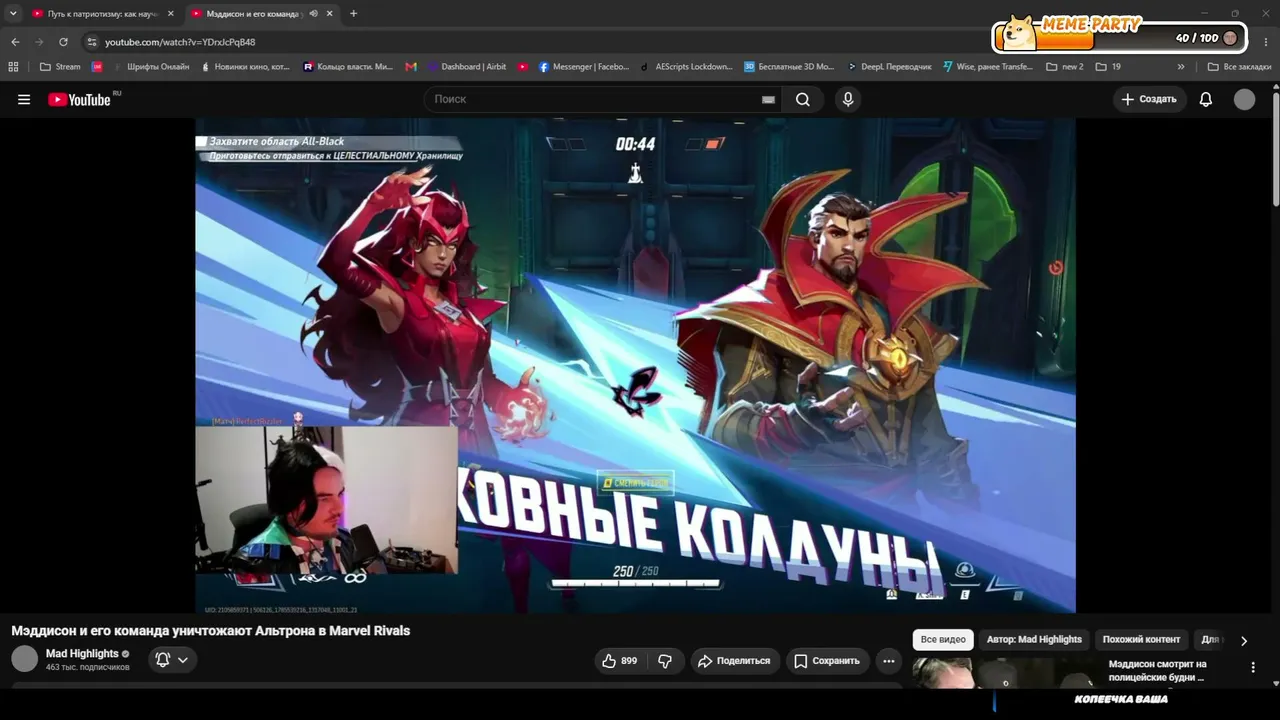Open the 'Dashboard | Airbit' bookmark

pos(466,67)
